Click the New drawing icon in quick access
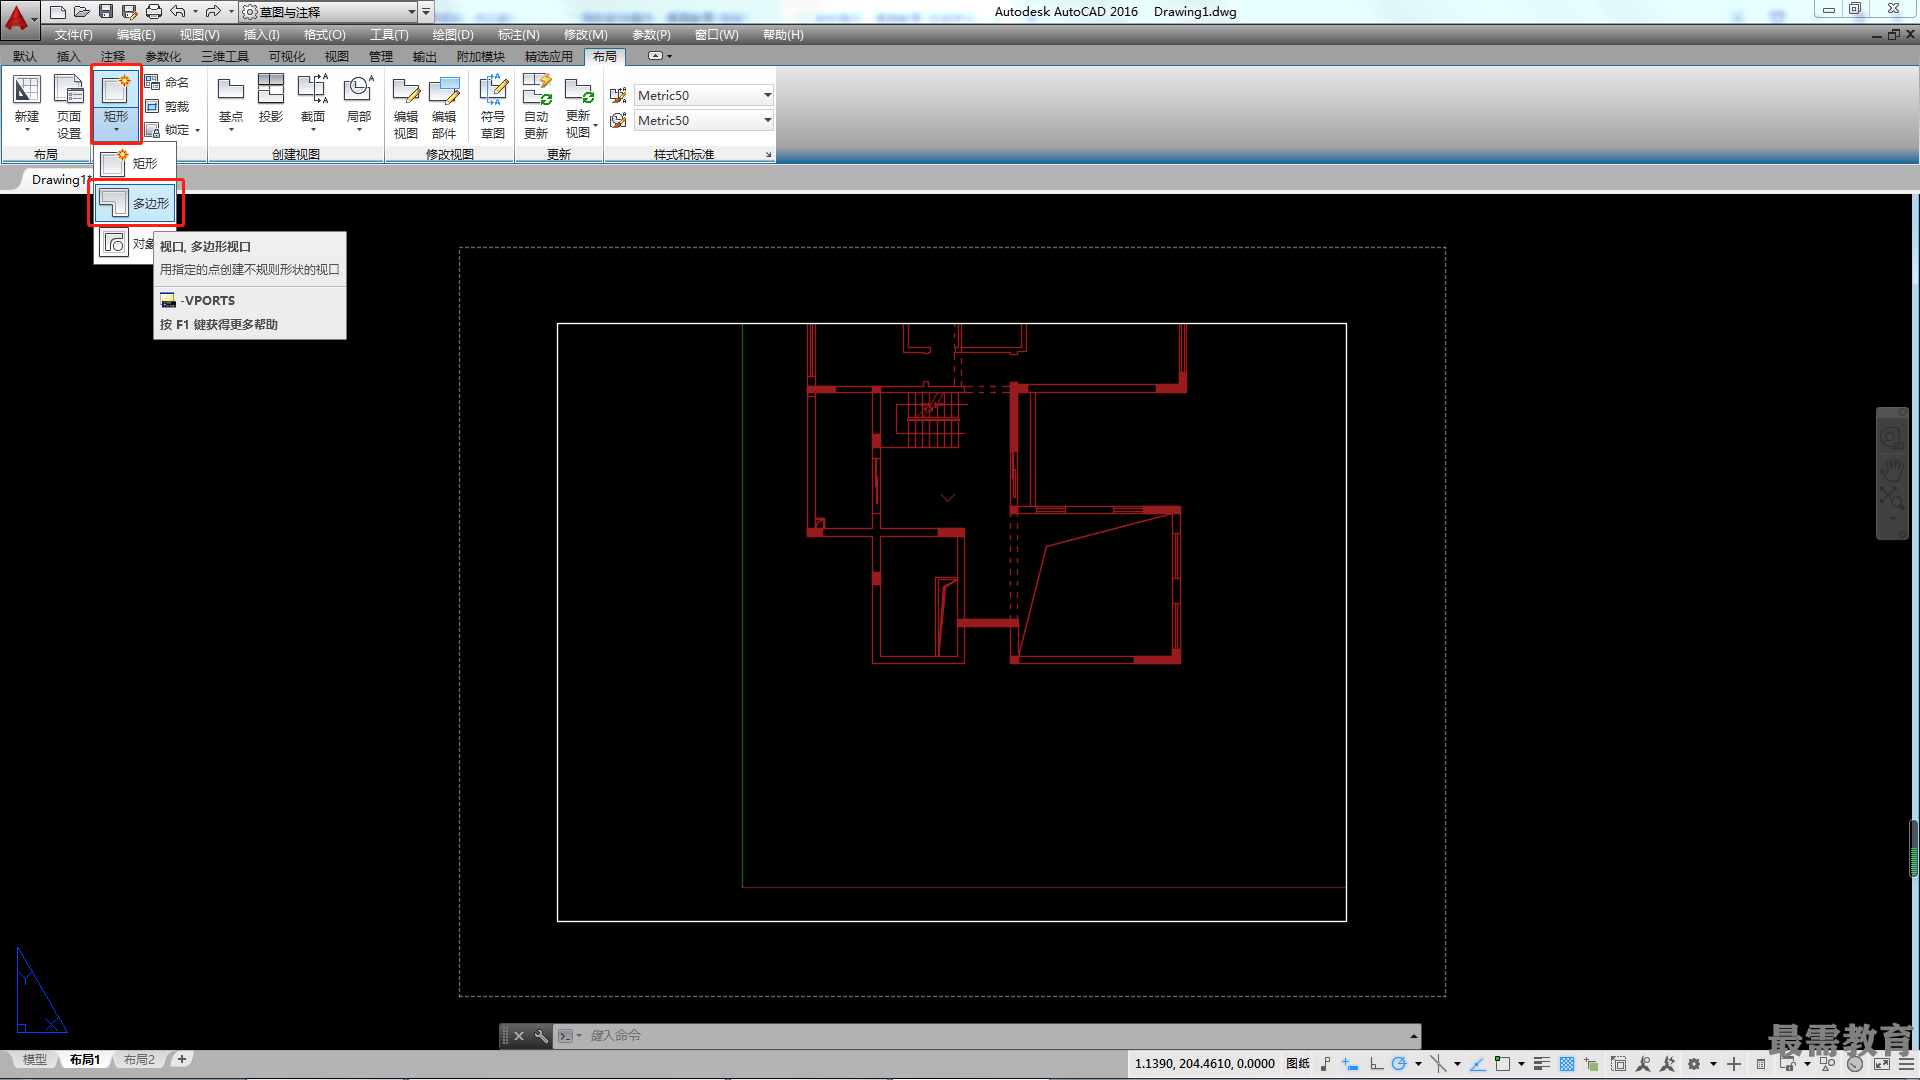This screenshot has height=1080, width=1920. pos(57,12)
